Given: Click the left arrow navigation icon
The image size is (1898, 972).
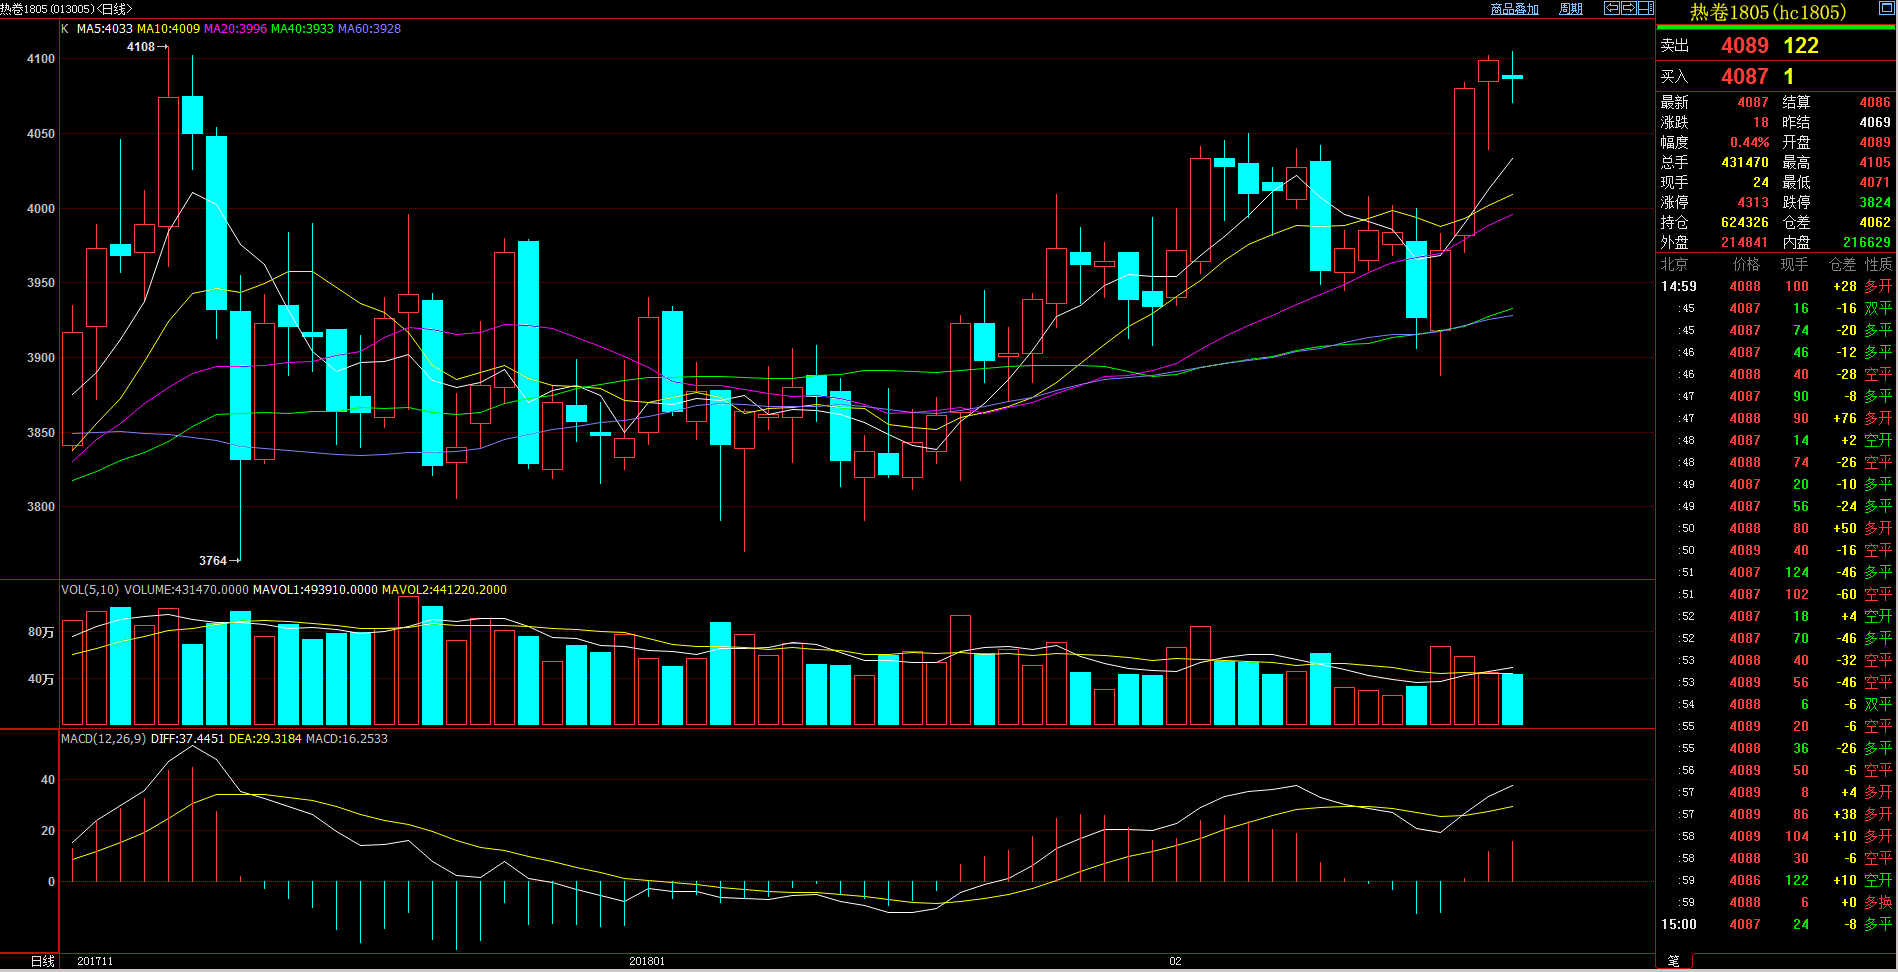Looking at the screenshot, I should [x=1612, y=8].
